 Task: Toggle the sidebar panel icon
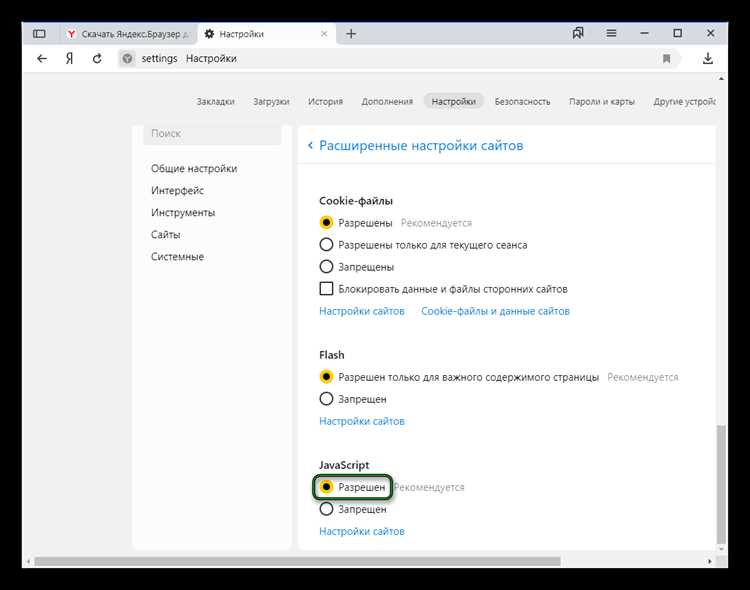click(x=39, y=33)
